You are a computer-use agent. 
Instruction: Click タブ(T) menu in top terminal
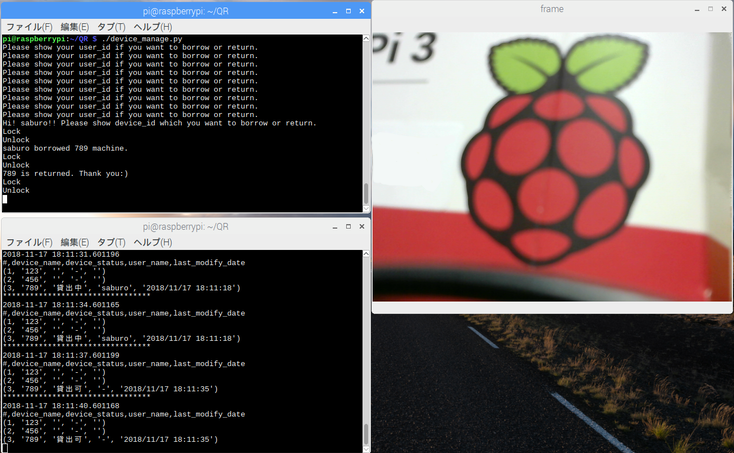(113, 25)
